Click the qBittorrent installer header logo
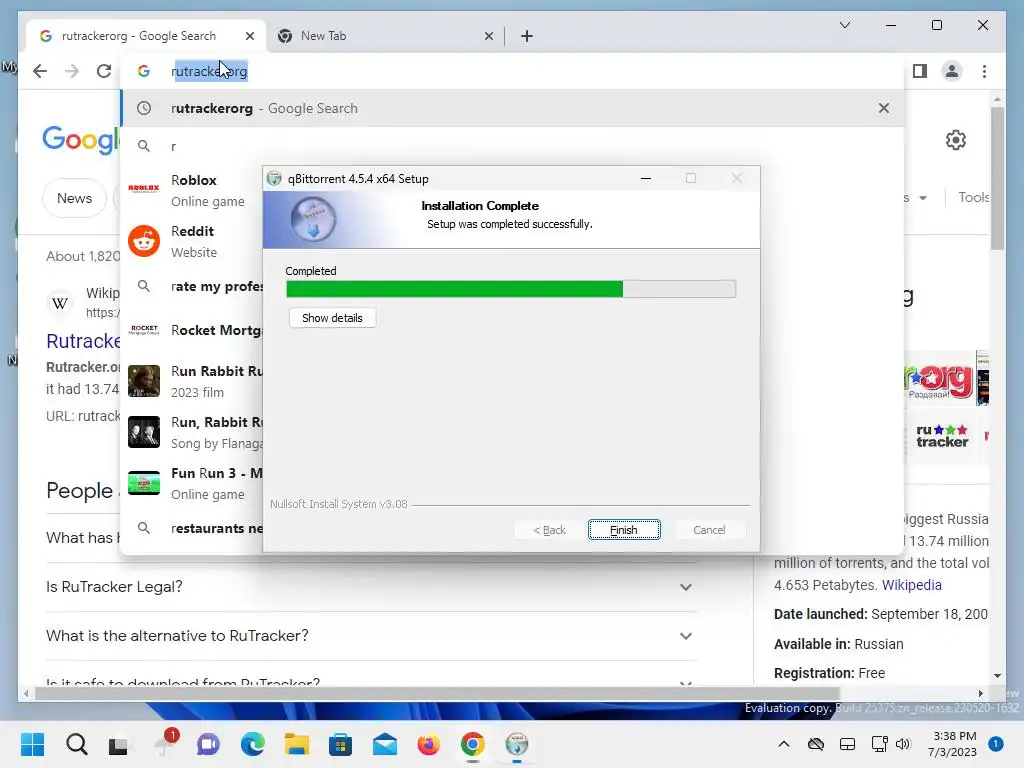This screenshot has width=1024, height=768. click(x=313, y=219)
